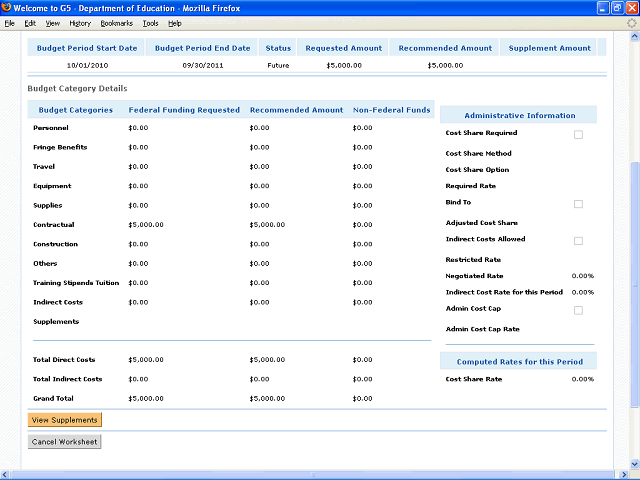Click the Firefox logo in the title bar

(x=7, y=7)
